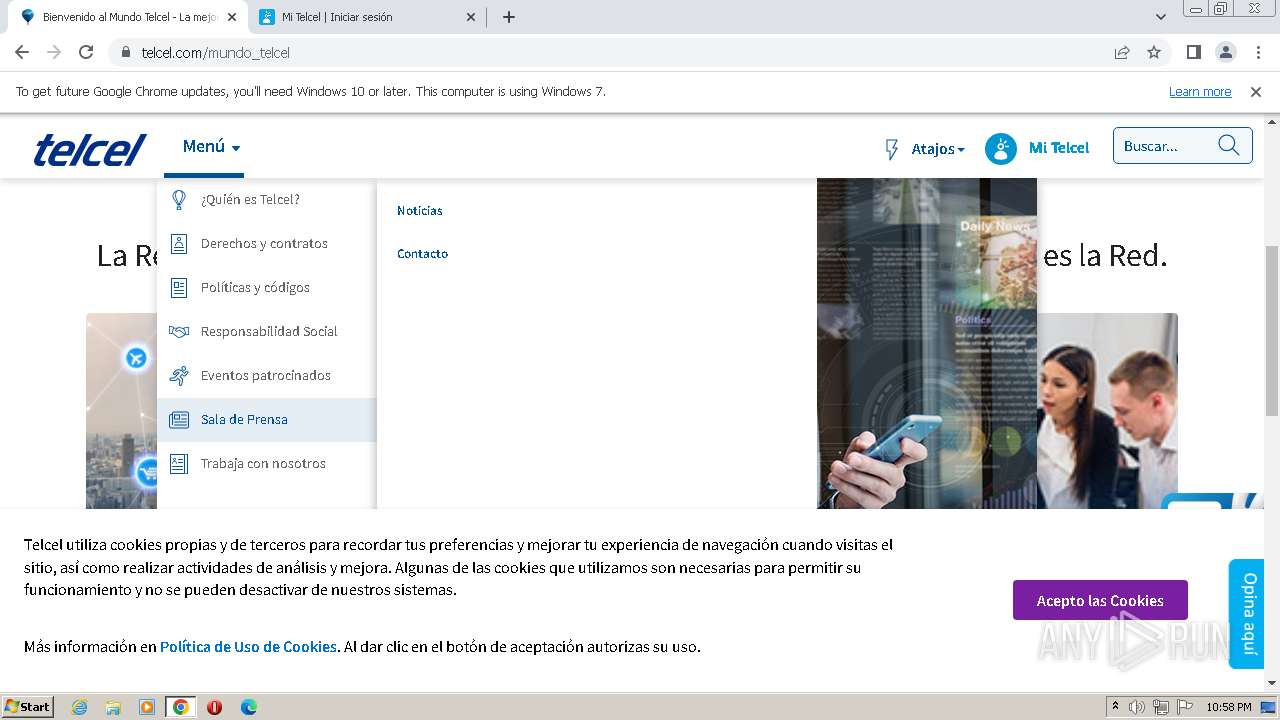Image resolution: width=1280 pixels, height=720 pixels.
Task: Click the phone-in-hand news image
Action: (927, 343)
